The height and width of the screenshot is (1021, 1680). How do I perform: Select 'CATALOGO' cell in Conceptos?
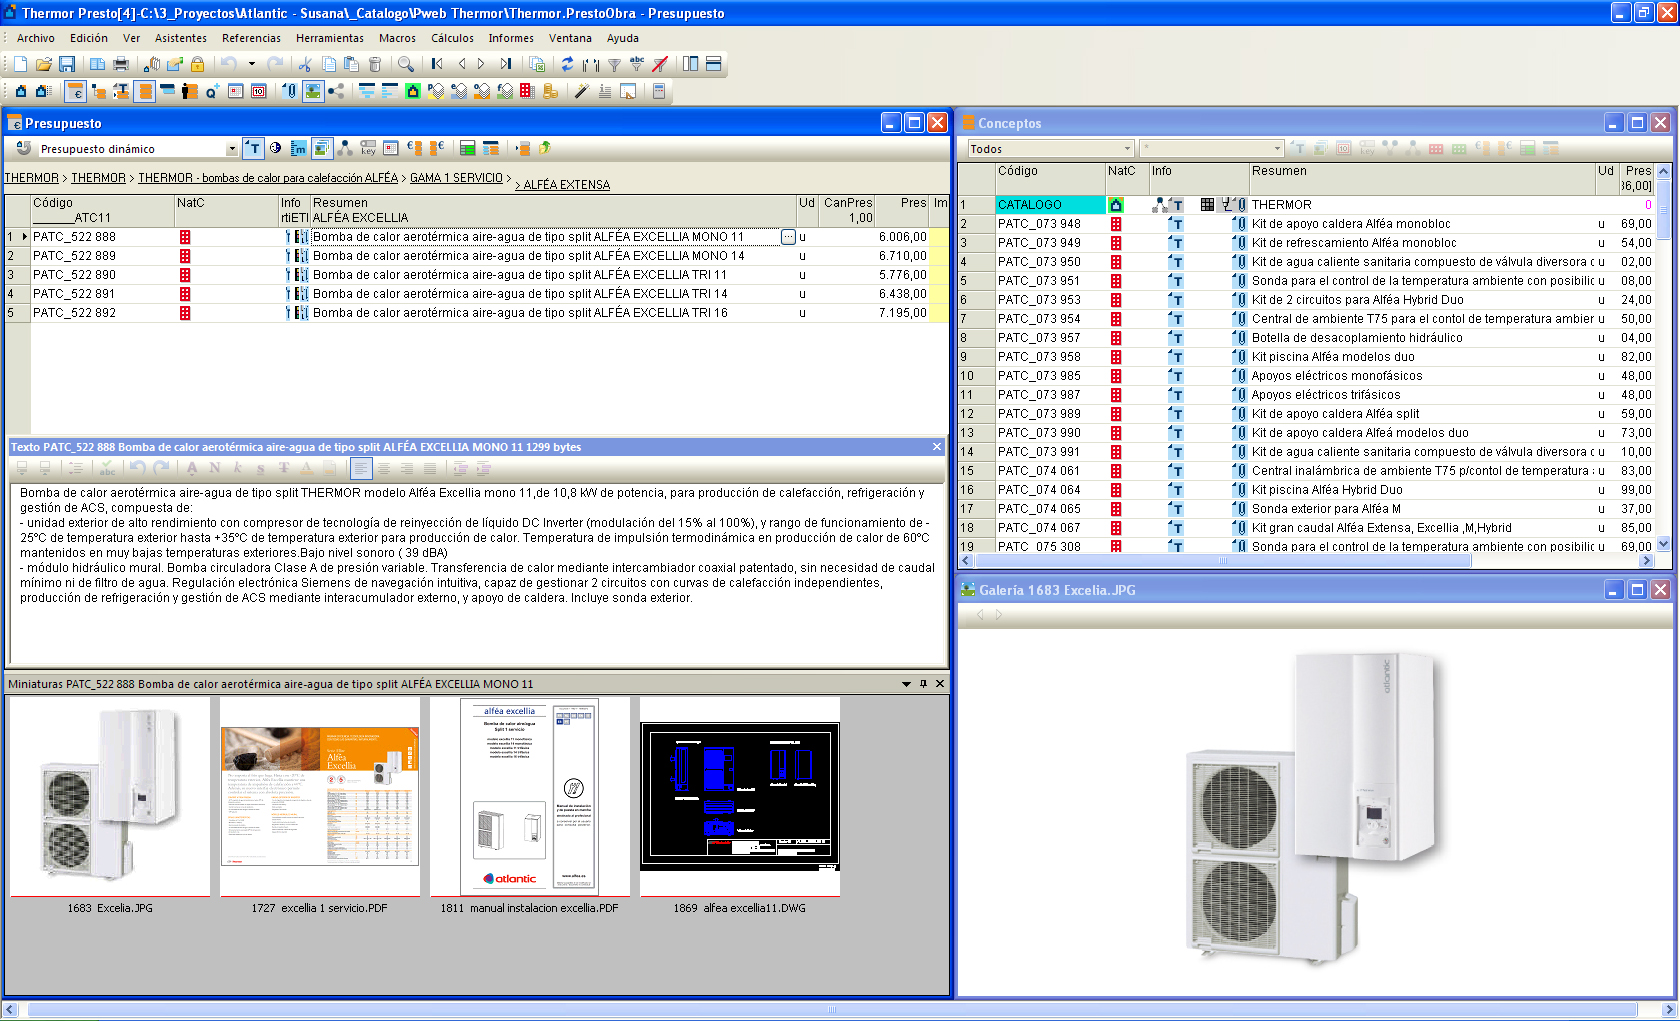(1050, 205)
